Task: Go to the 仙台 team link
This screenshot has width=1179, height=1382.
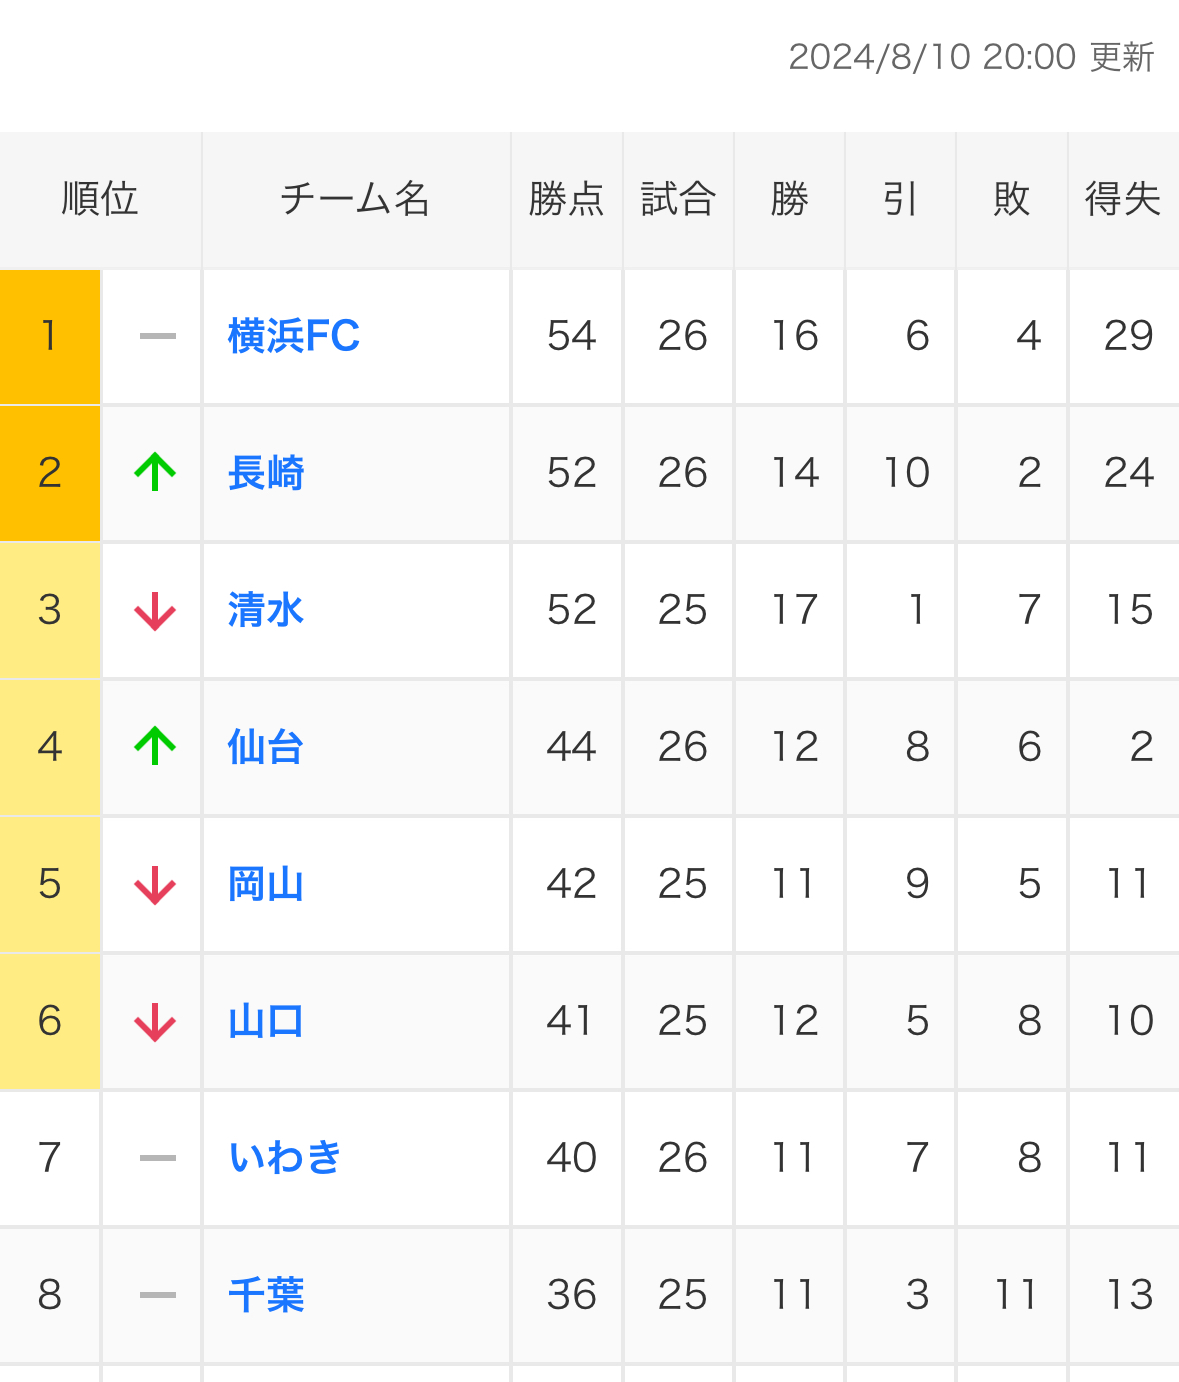Action: pos(266,746)
